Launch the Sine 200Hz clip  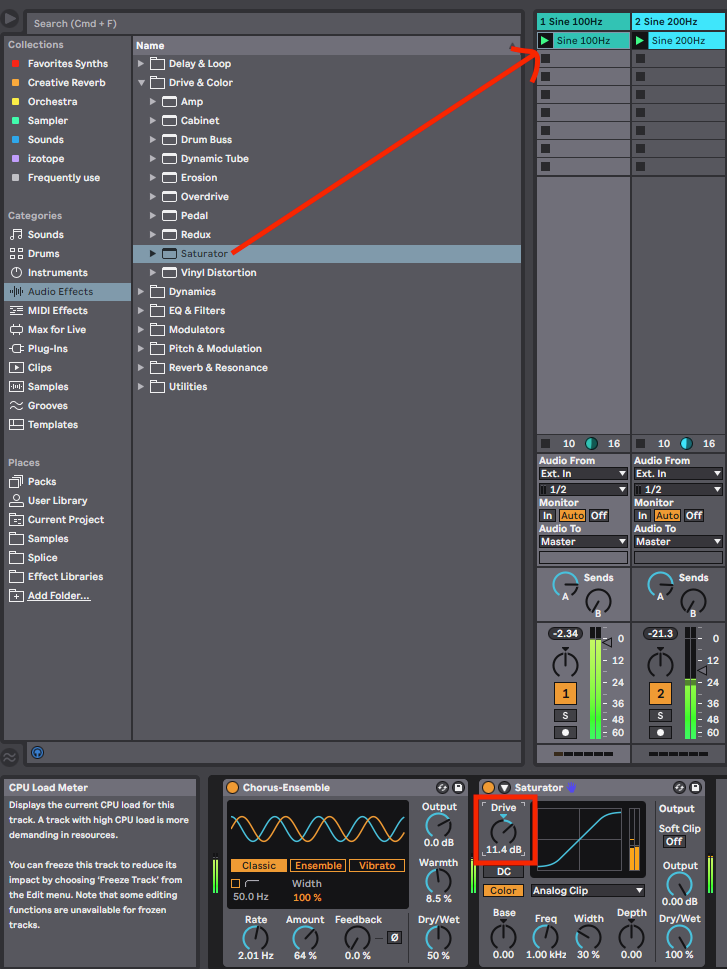(640, 41)
